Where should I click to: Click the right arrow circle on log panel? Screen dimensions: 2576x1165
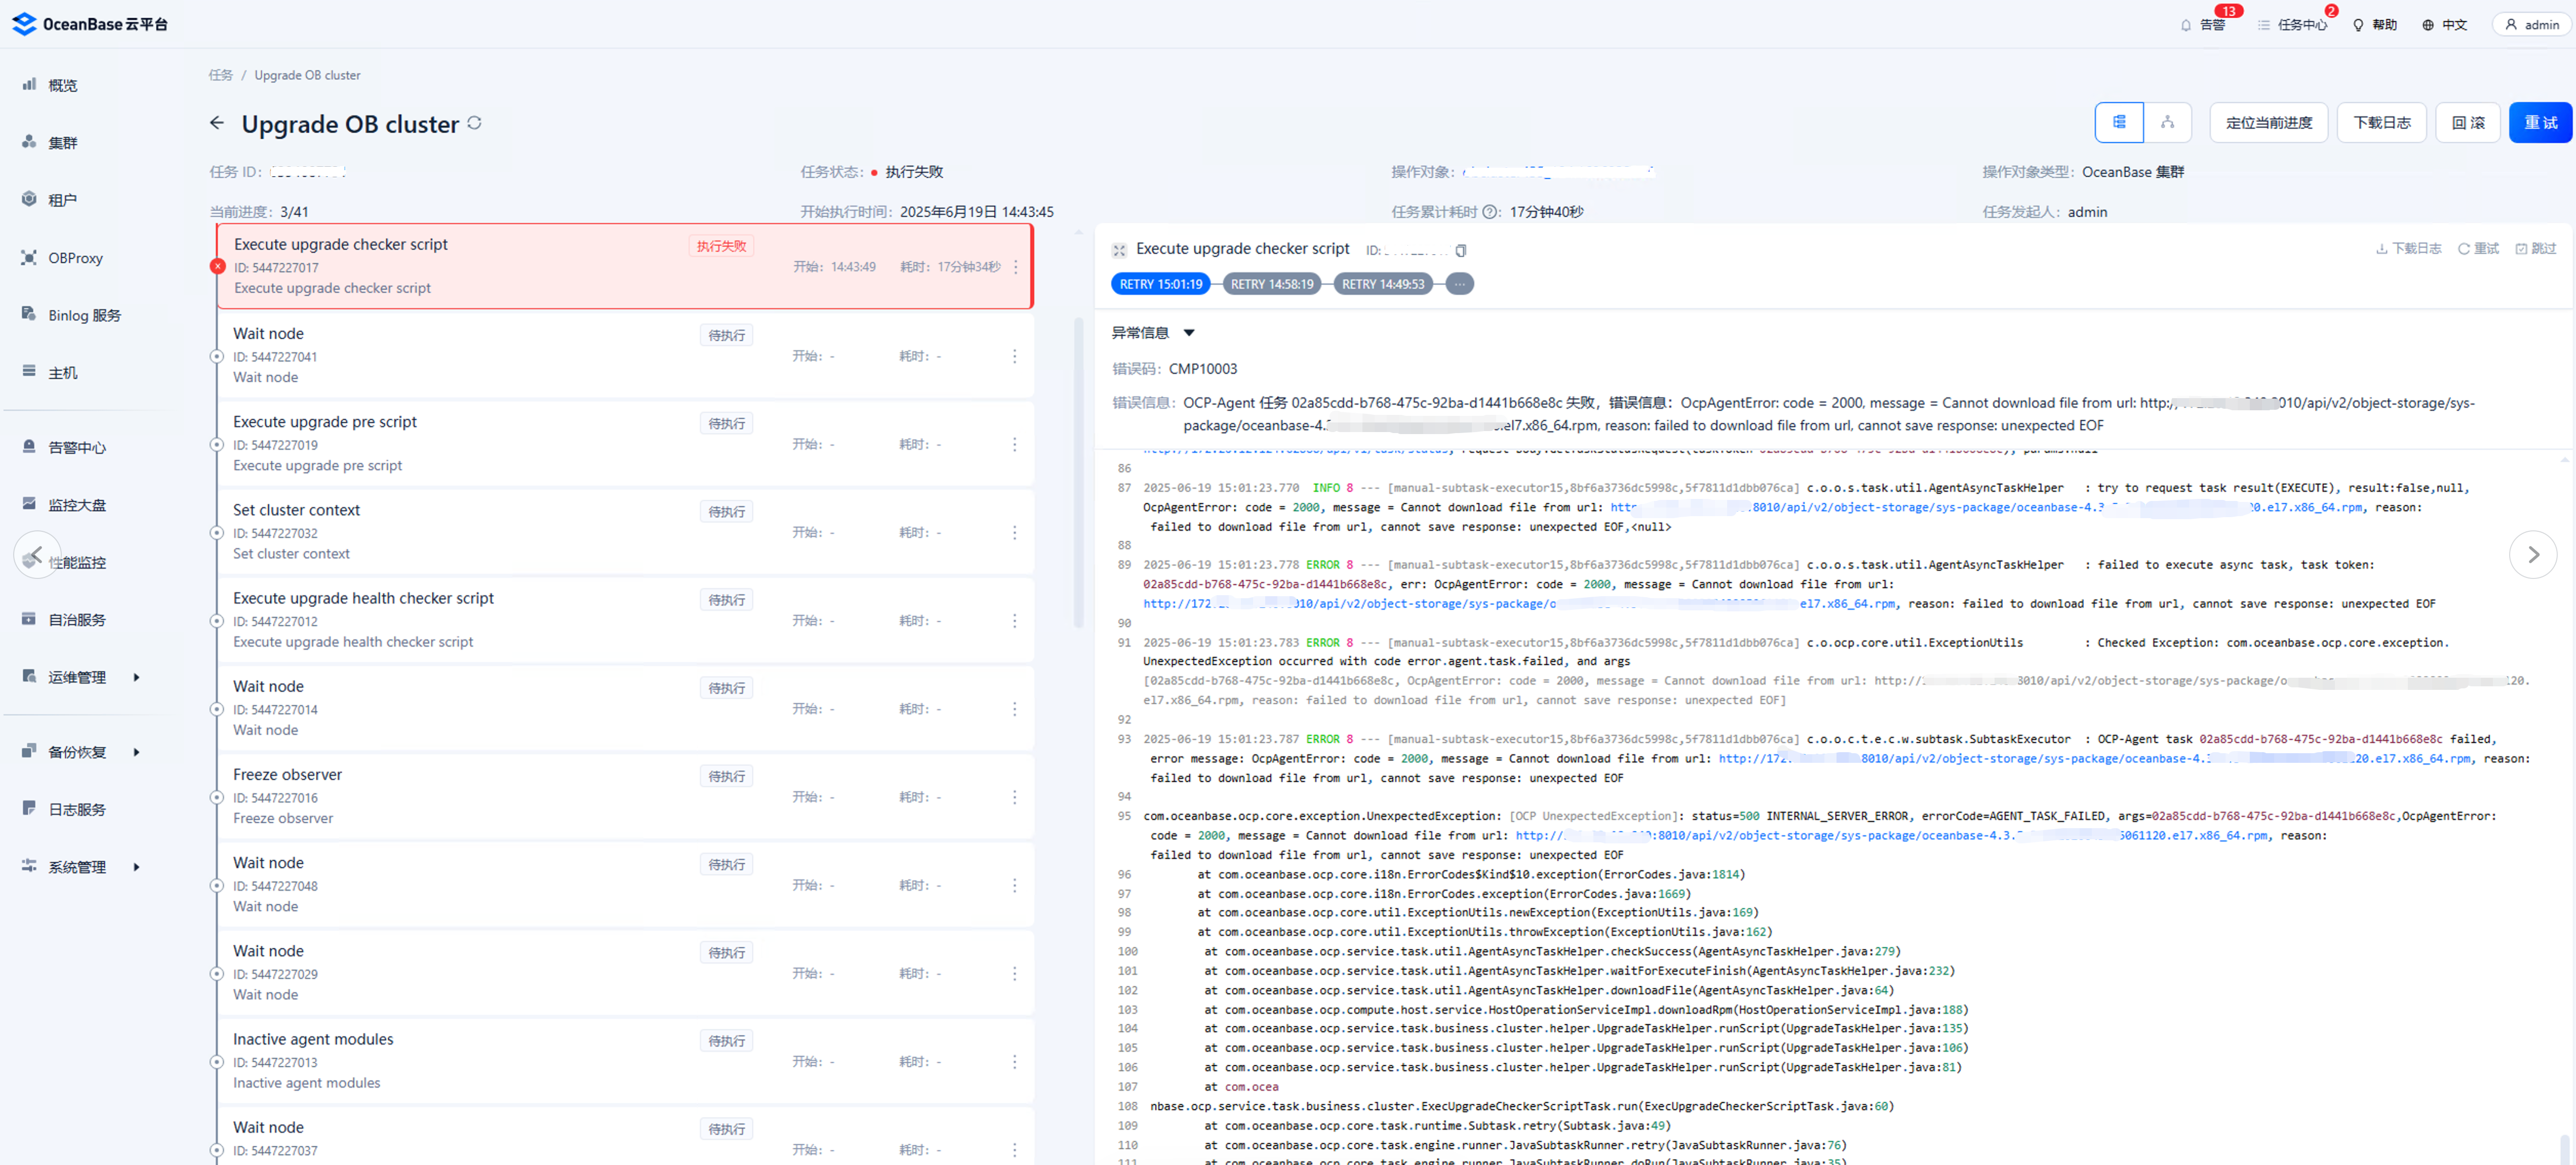(x=2533, y=554)
